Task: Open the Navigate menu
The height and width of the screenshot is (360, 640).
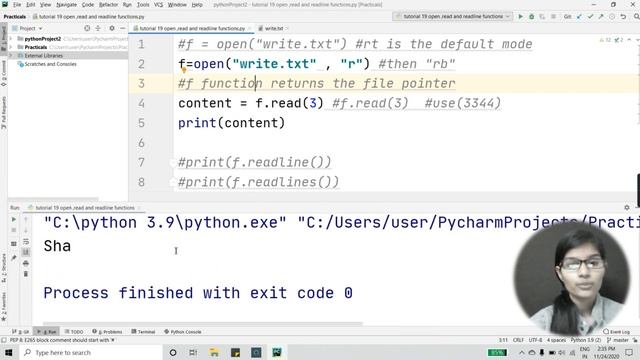Action: [x=67, y=5]
